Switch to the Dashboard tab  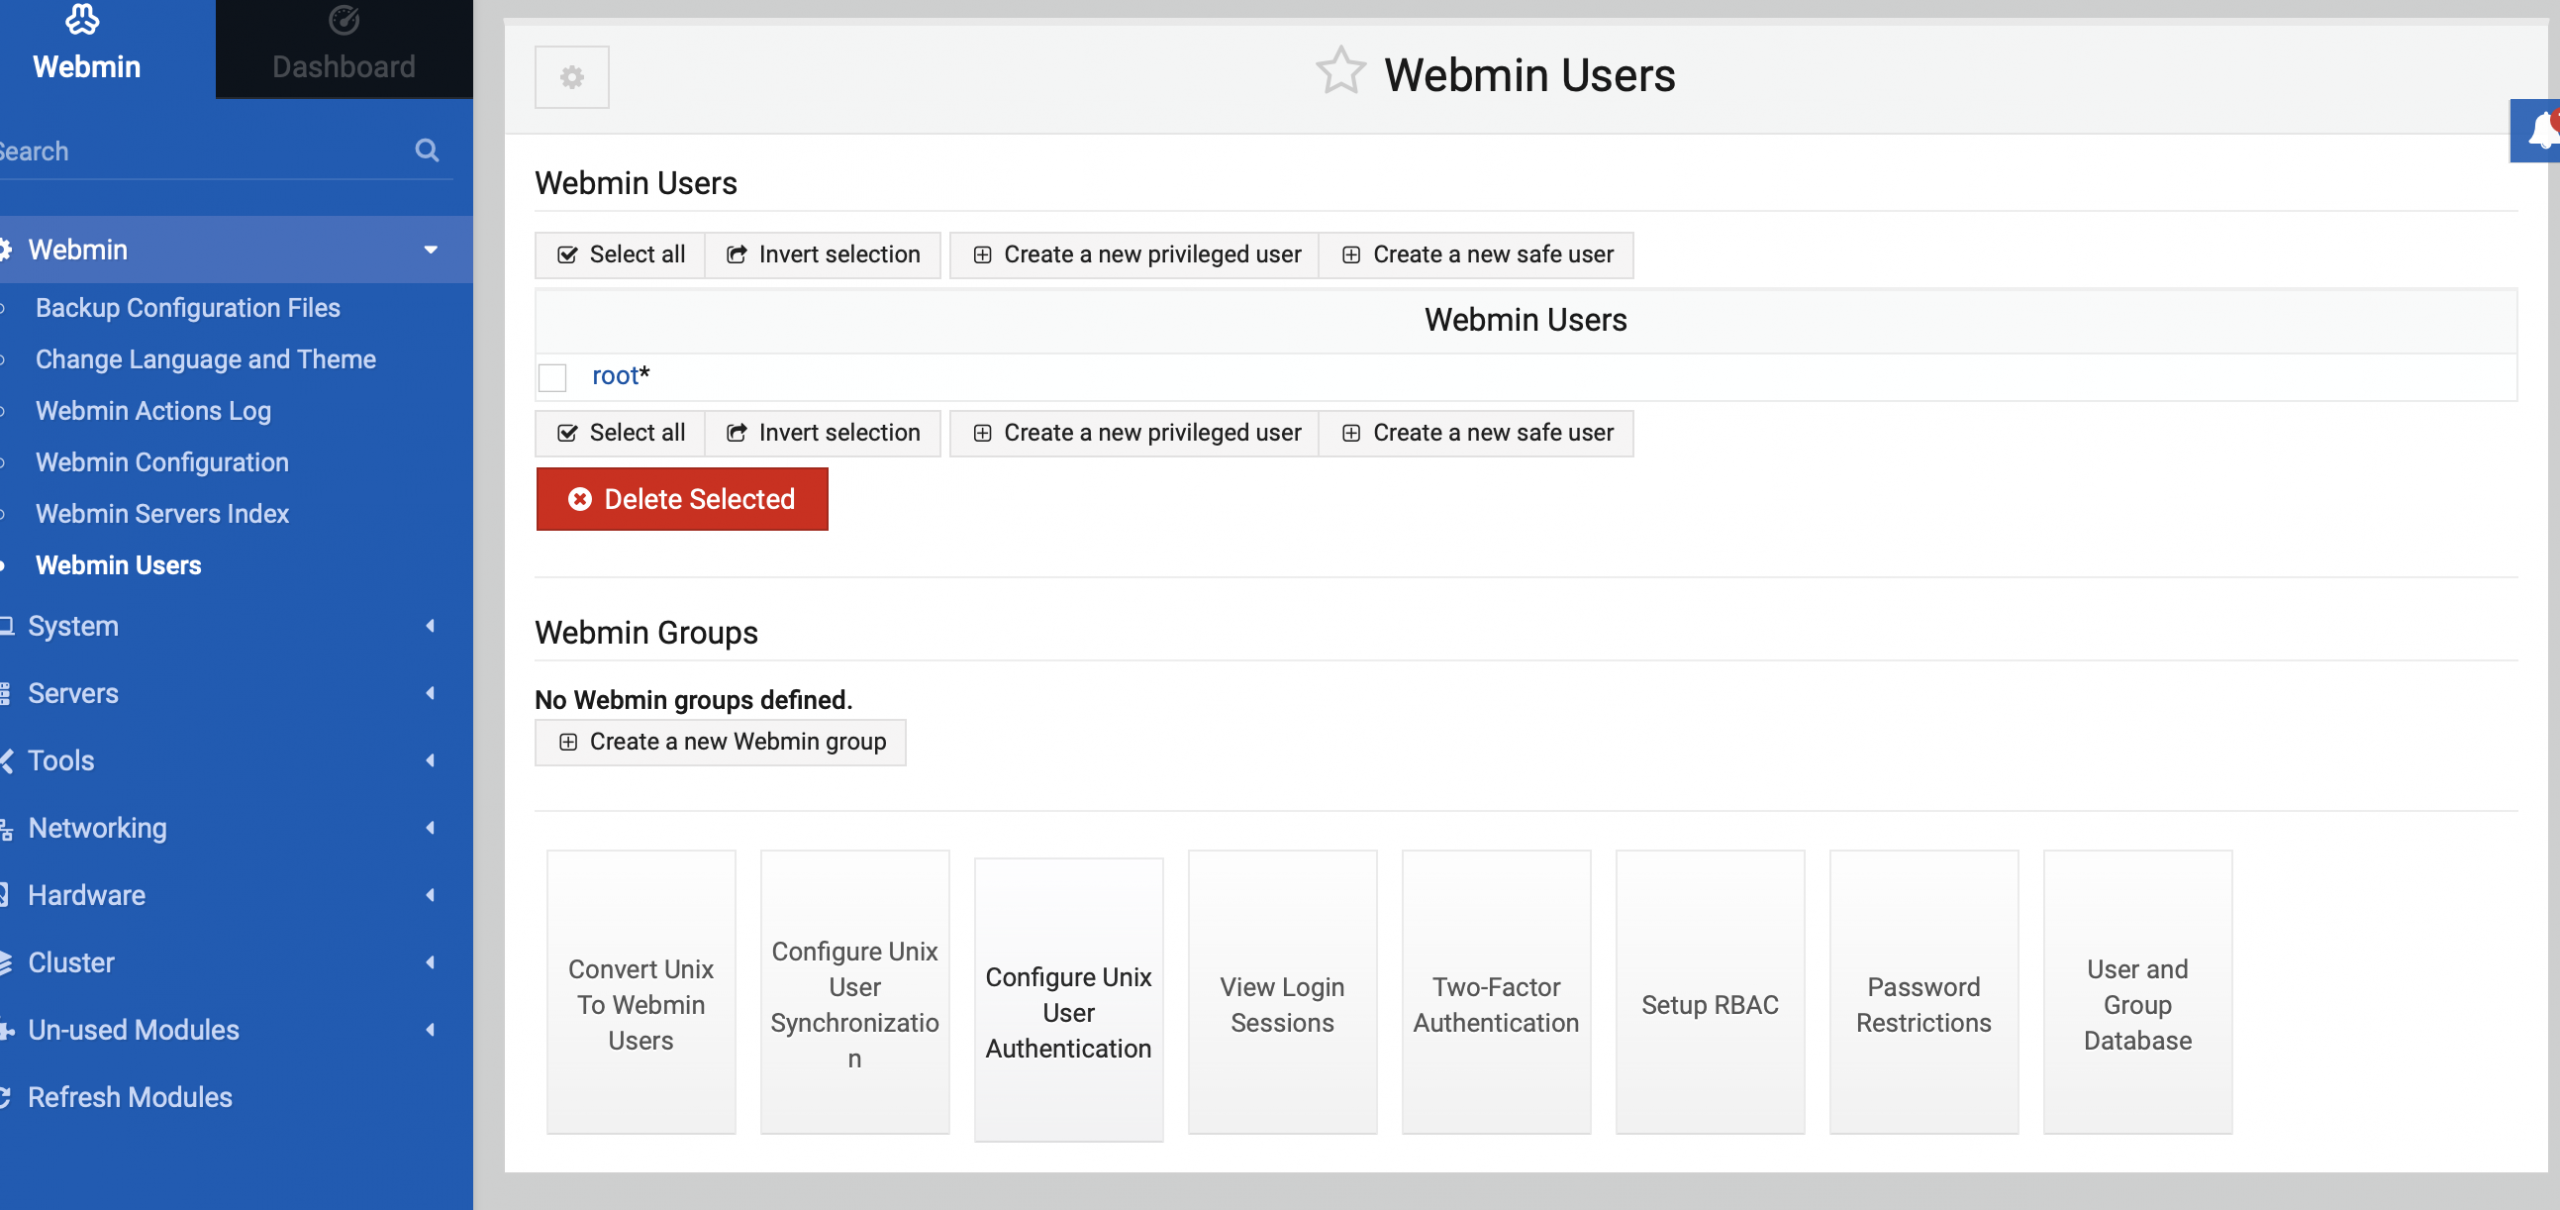[344, 49]
